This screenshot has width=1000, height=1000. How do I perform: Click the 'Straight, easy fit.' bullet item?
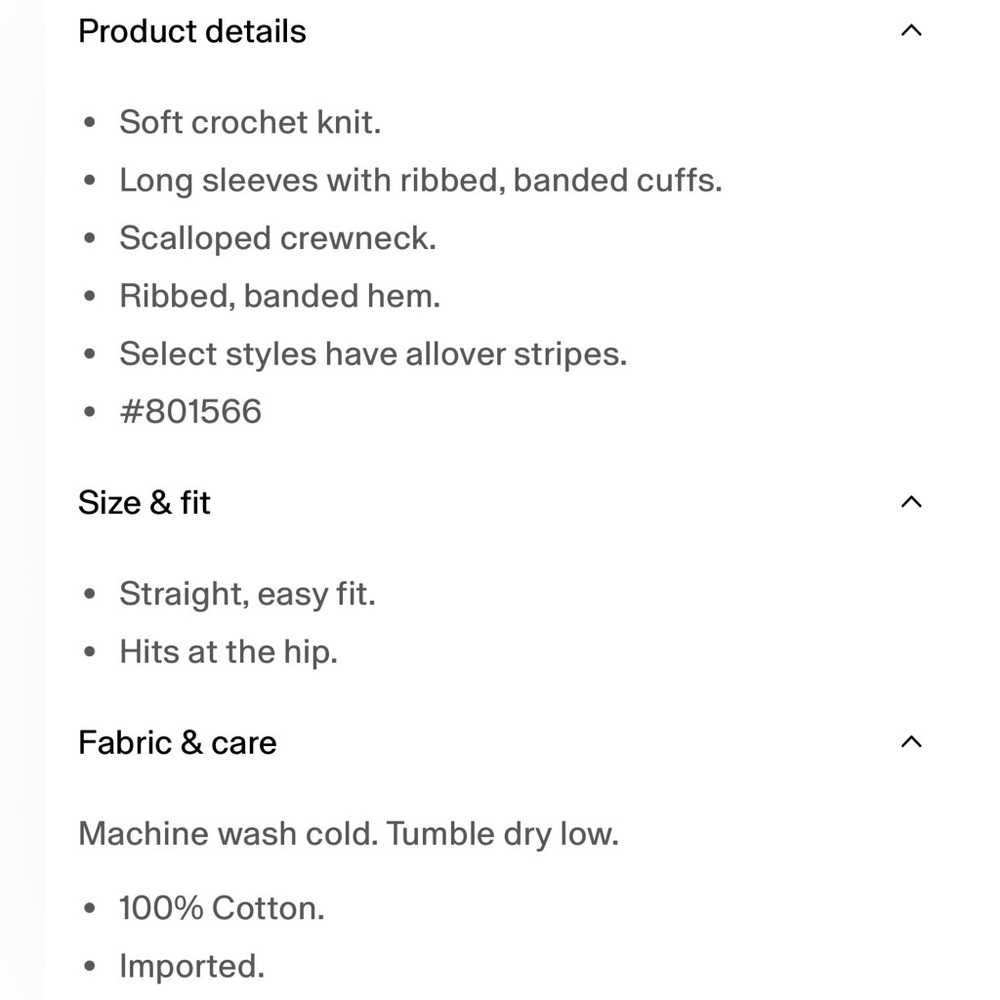click(x=247, y=594)
